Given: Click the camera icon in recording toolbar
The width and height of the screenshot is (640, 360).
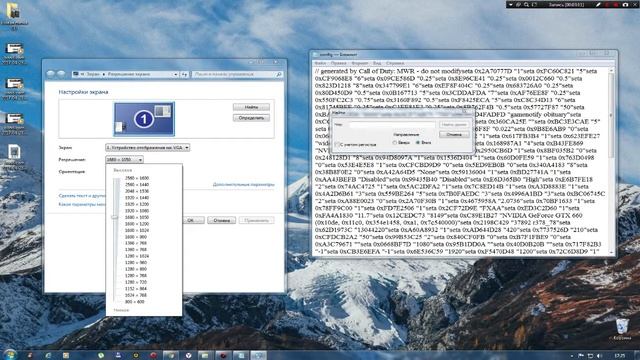Looking at the screenshot, I should 625,4.
